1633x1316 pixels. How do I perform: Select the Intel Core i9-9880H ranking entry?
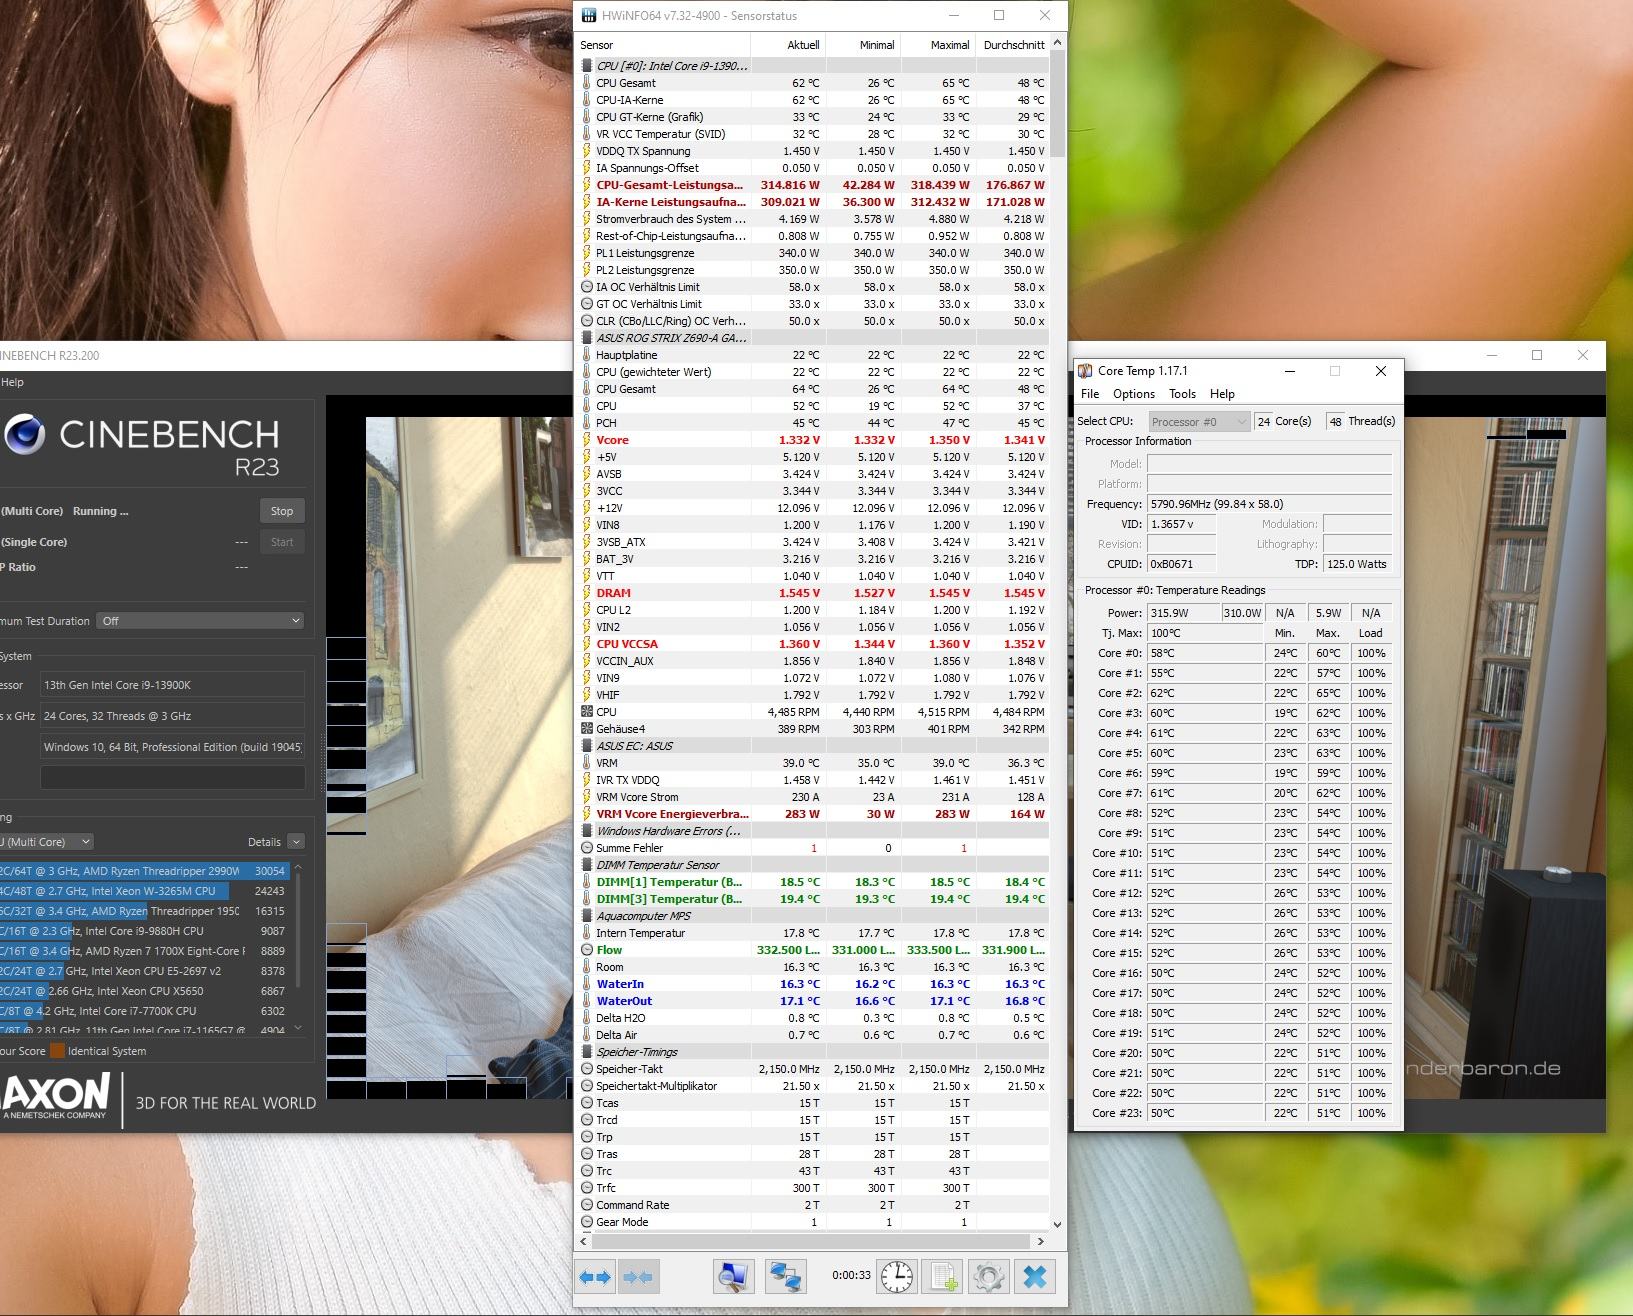click(144, 931)
